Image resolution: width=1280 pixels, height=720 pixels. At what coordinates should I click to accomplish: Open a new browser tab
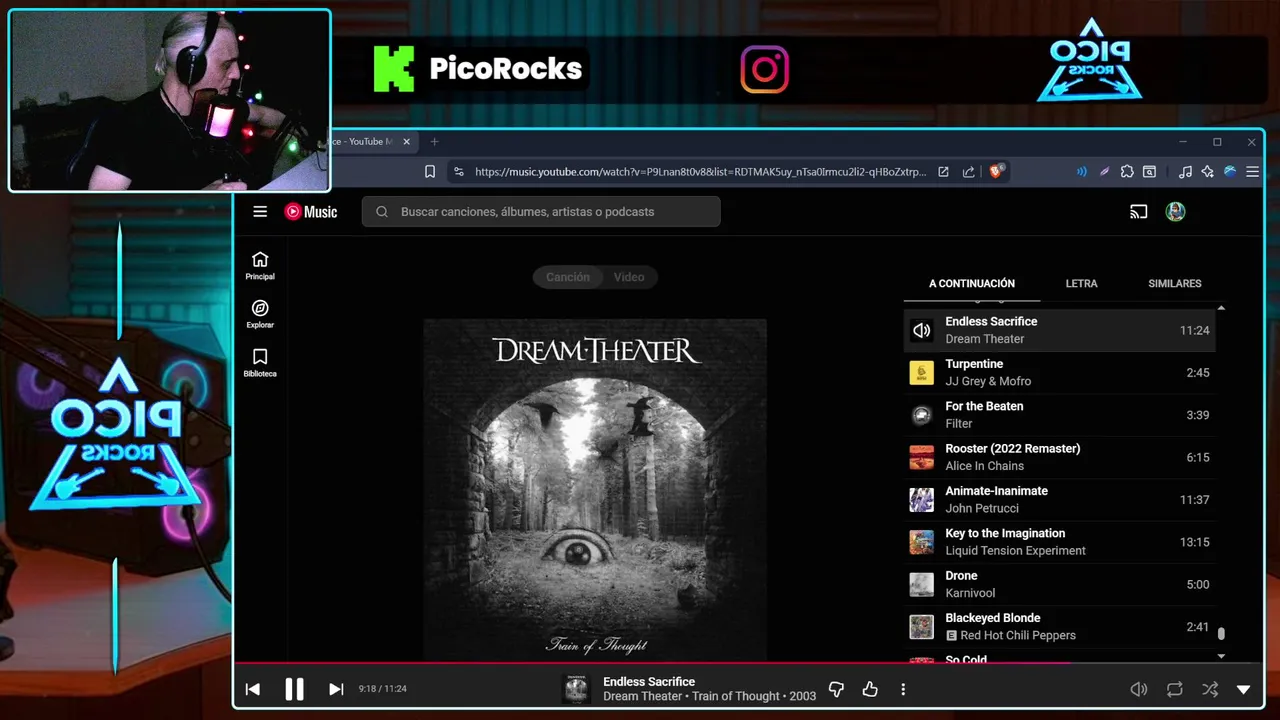coord(434,142)
